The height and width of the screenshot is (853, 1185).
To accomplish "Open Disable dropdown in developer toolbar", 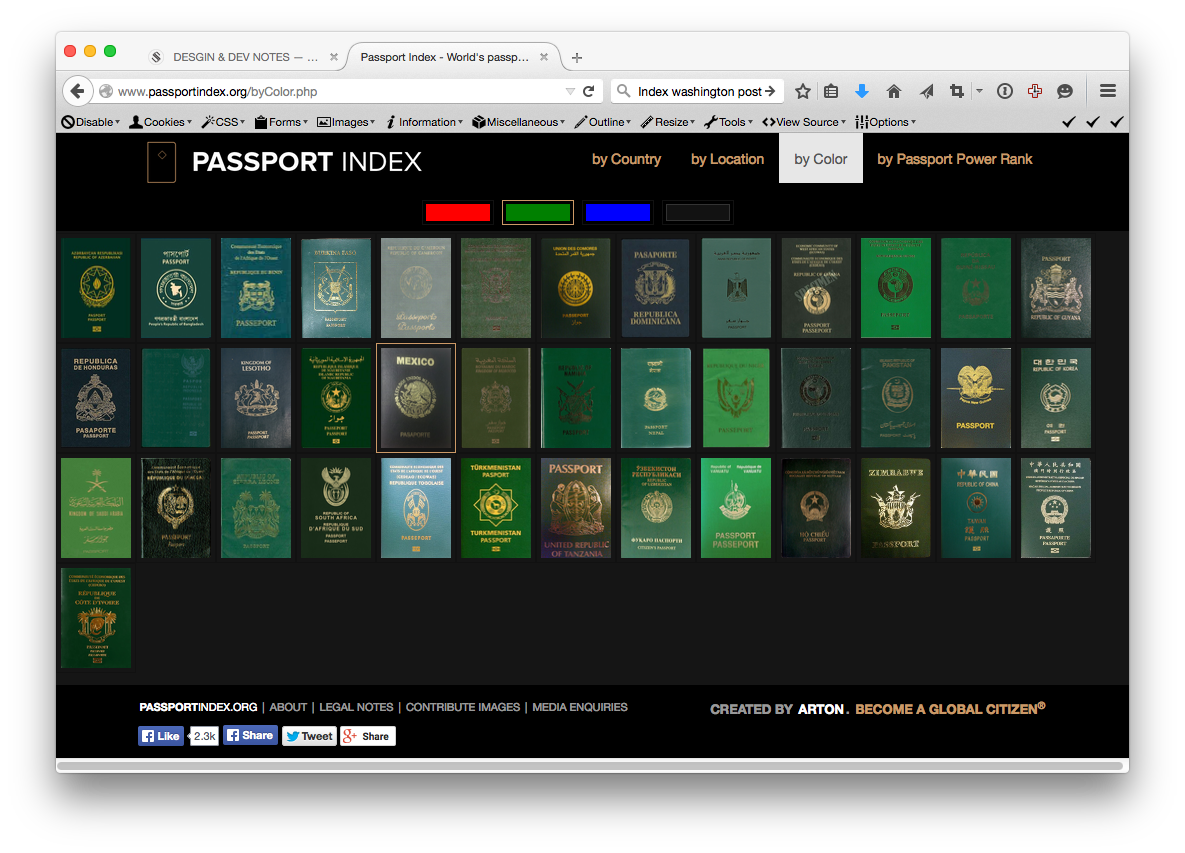I will tap(91, 122).
